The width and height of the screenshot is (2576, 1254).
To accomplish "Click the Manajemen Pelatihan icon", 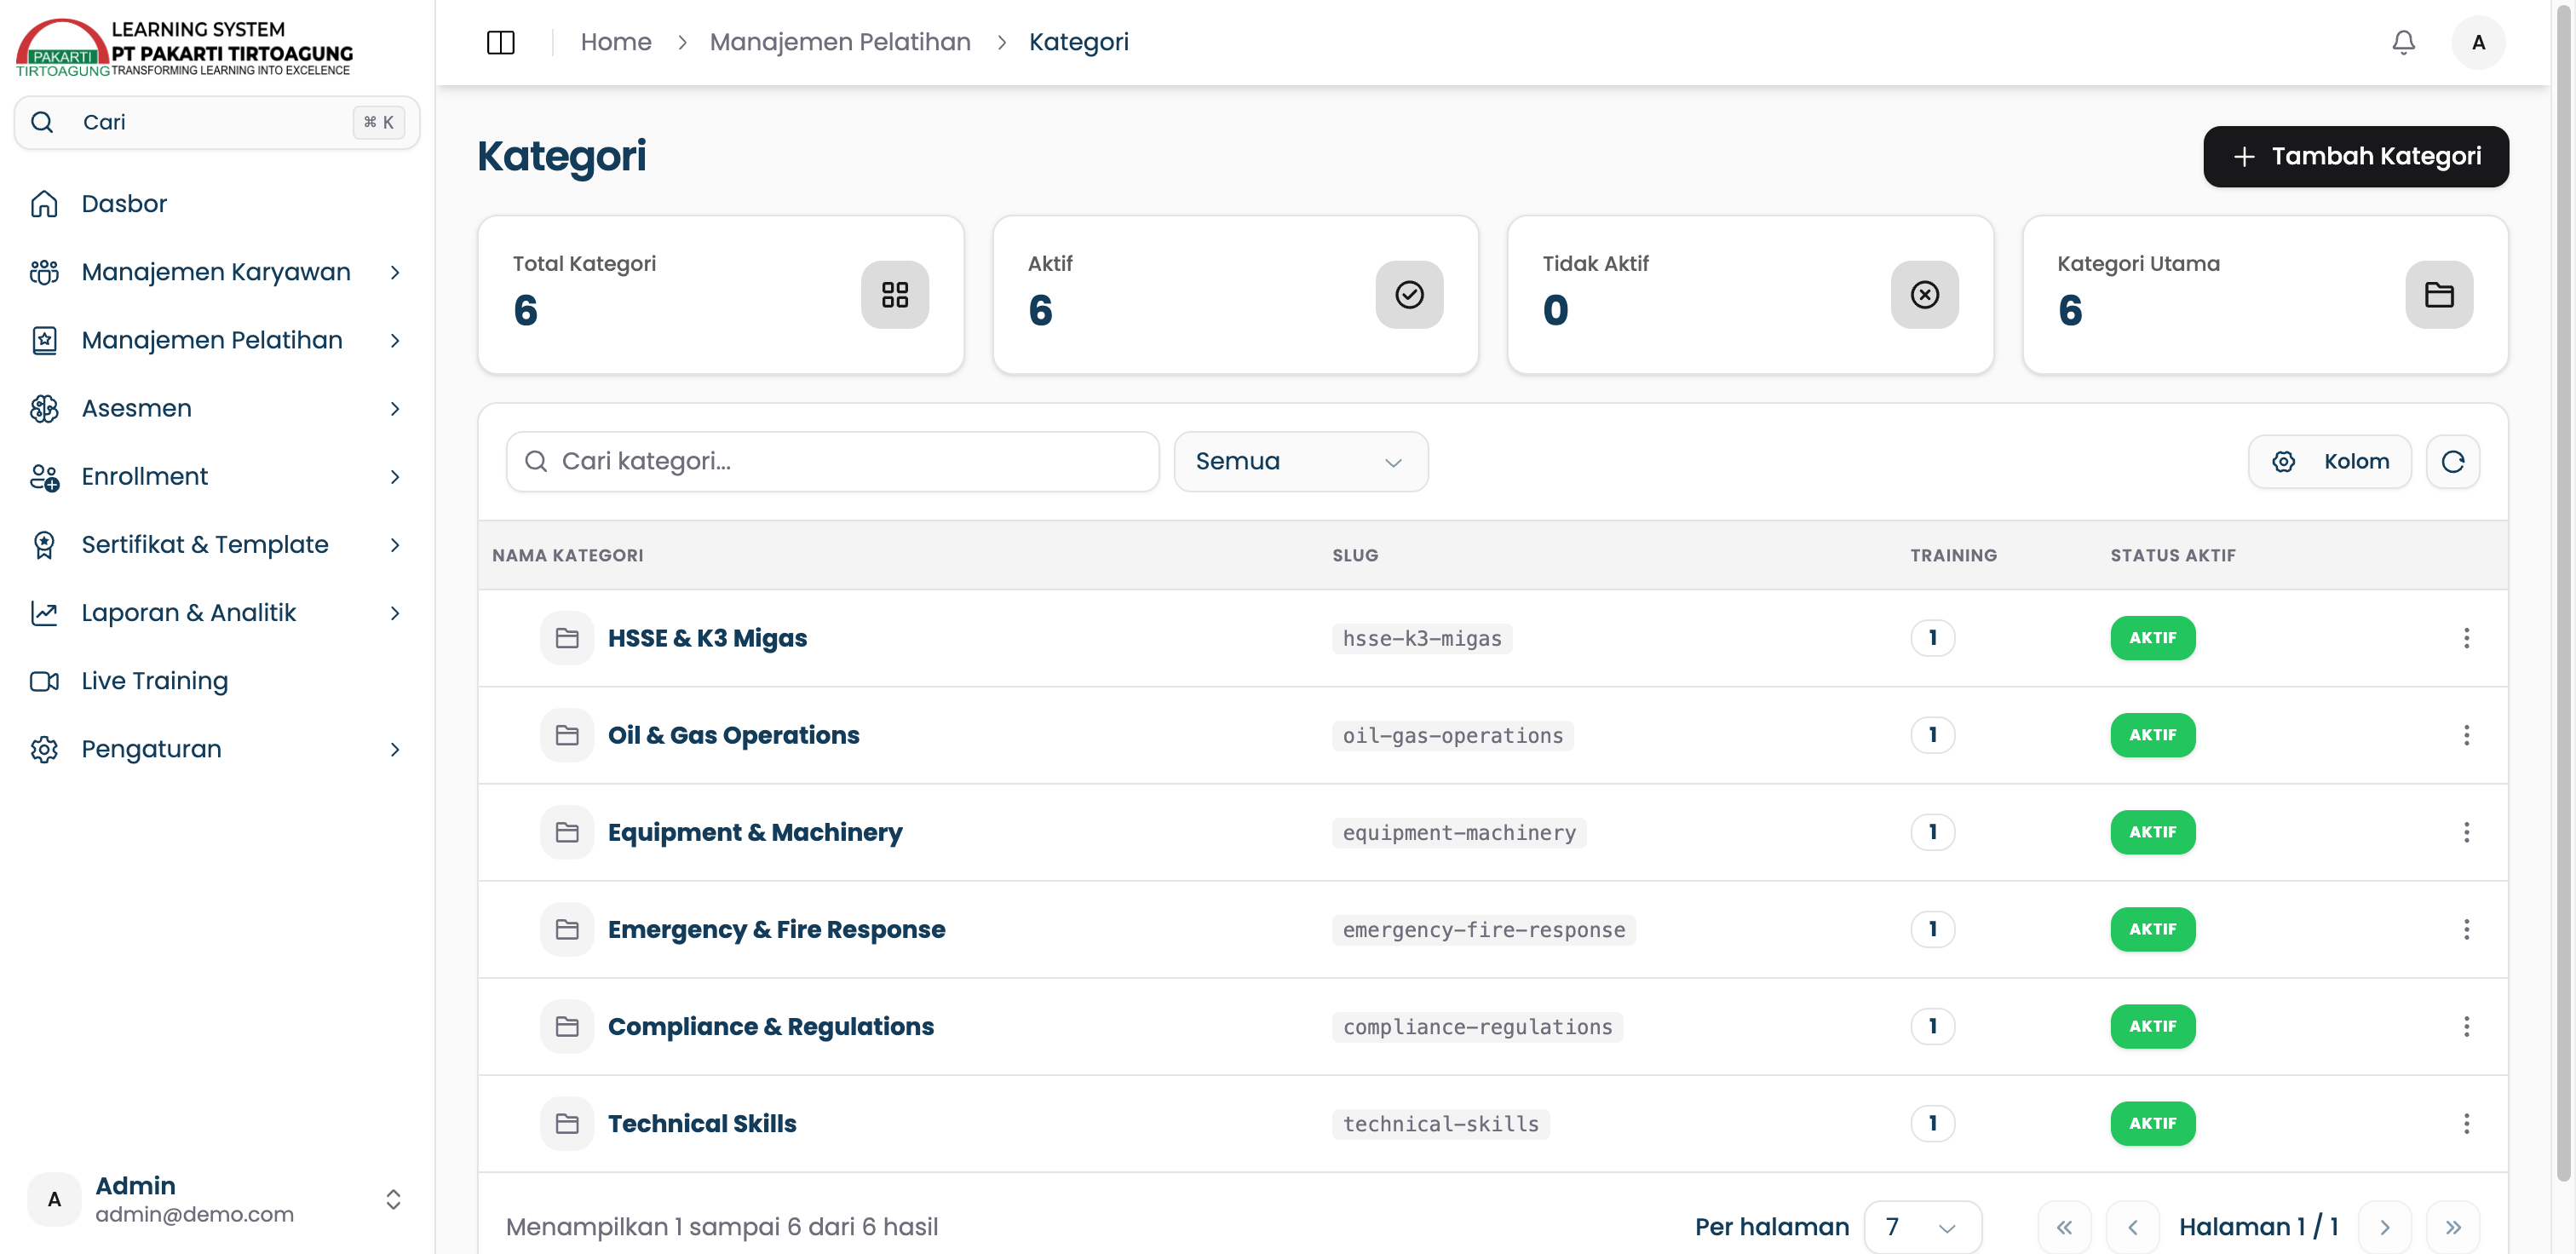I will click(44, 340).
